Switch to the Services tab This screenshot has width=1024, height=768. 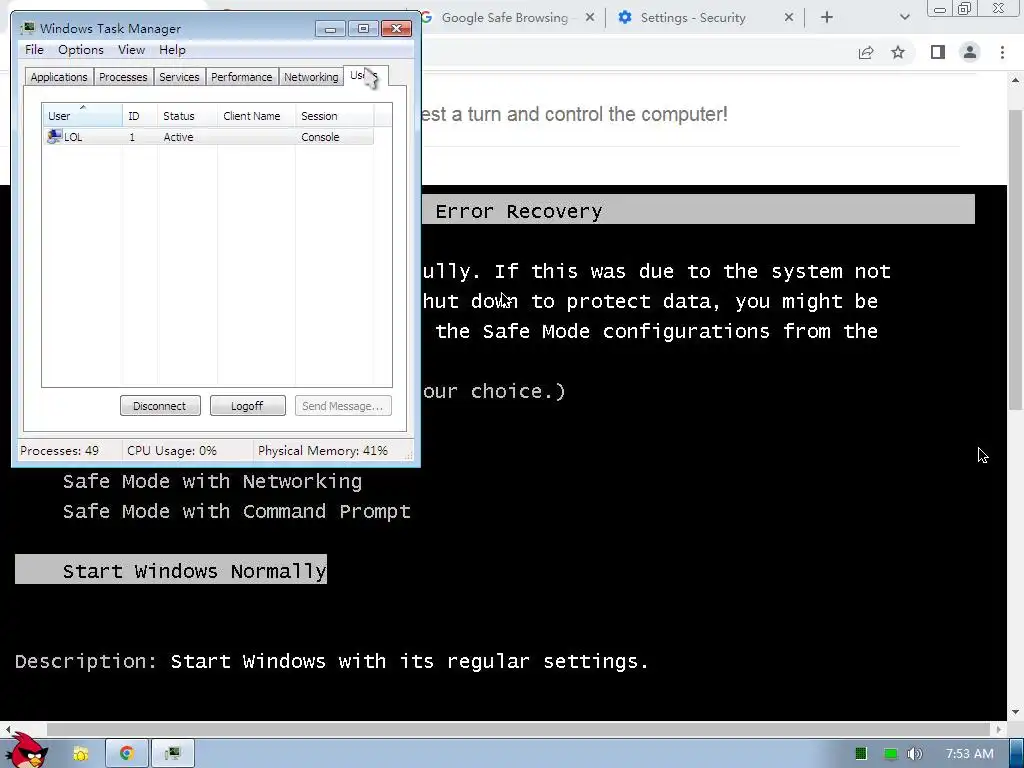coord(179,77)
